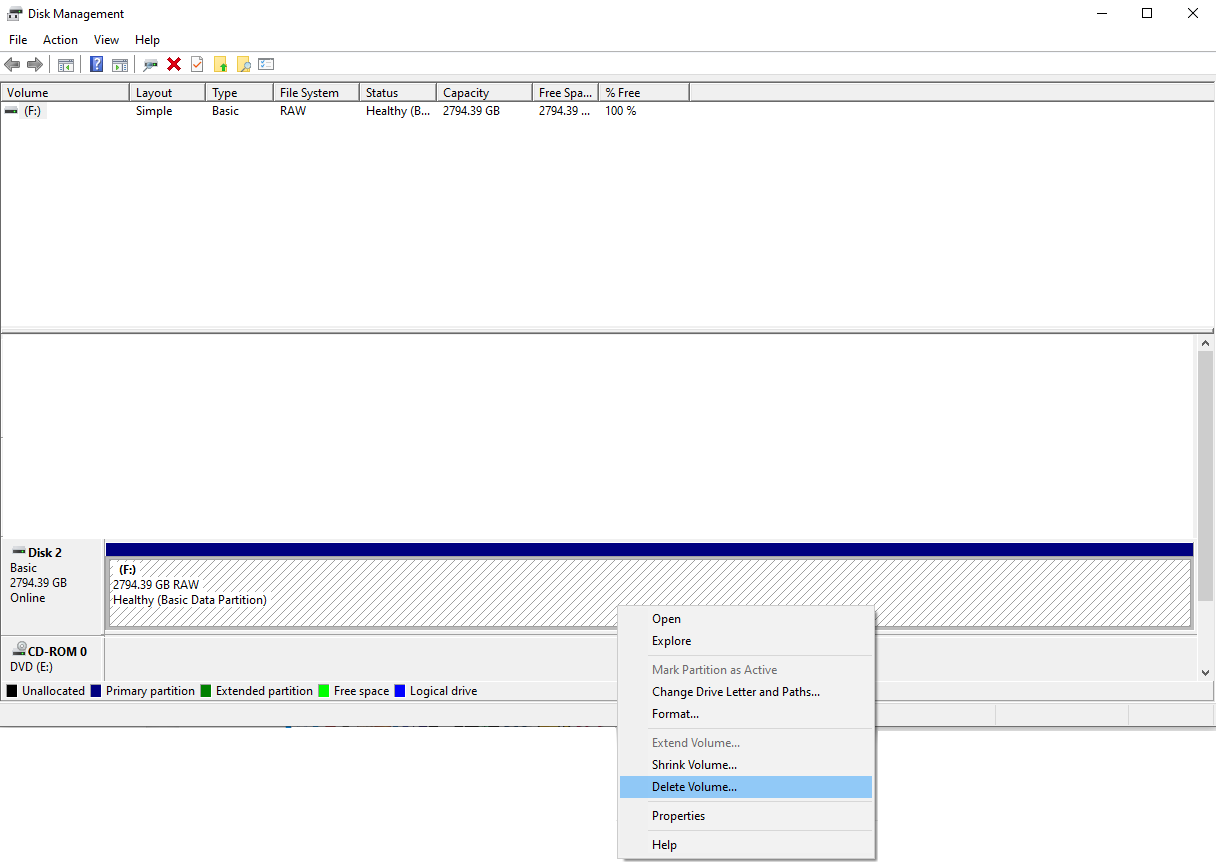This screenshot has height=862, width=1216.
Task: Click the Back navigation arrow icon
Action: (x=12, y=64)
